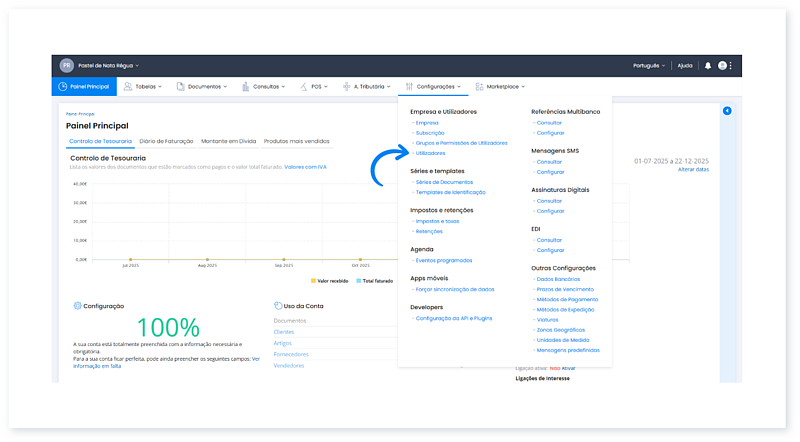Expand the Português language dropdown
This screenshot has width=800, height=442.
(x=649, y=66)
